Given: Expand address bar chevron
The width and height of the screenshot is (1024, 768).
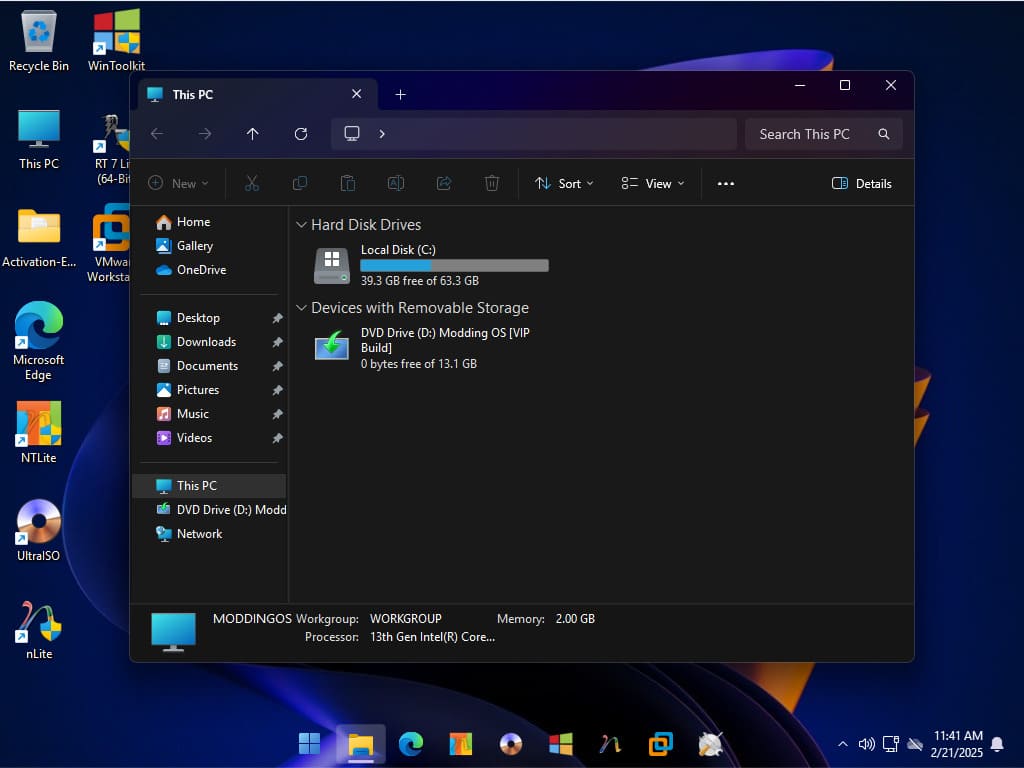Looking at the screenshot, I should [382, 134].
